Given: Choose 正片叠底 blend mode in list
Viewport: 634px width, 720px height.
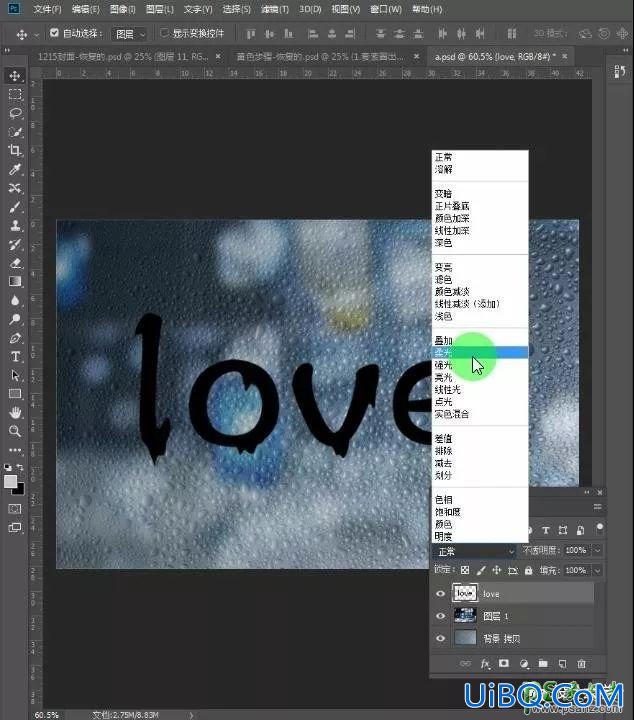Looking at the screenshot, I should (480, 206).
